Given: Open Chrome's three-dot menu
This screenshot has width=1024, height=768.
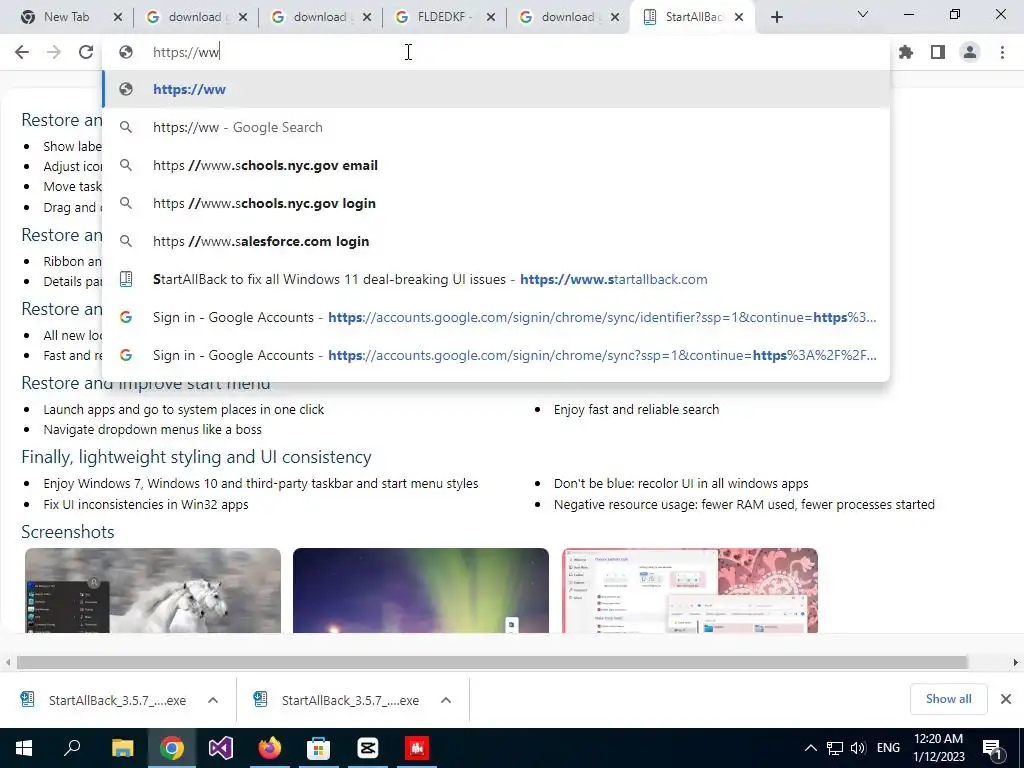Looking at the screenshot, I should (1002, 52).
